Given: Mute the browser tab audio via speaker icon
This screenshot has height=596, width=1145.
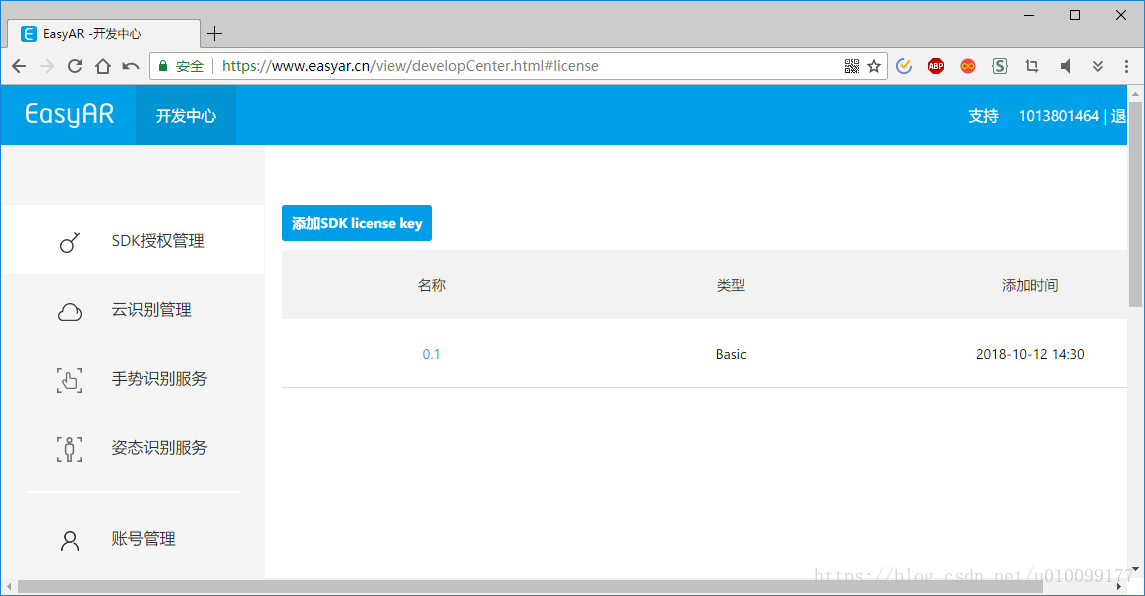Looking at the screenshot, I should point(1065,65).
